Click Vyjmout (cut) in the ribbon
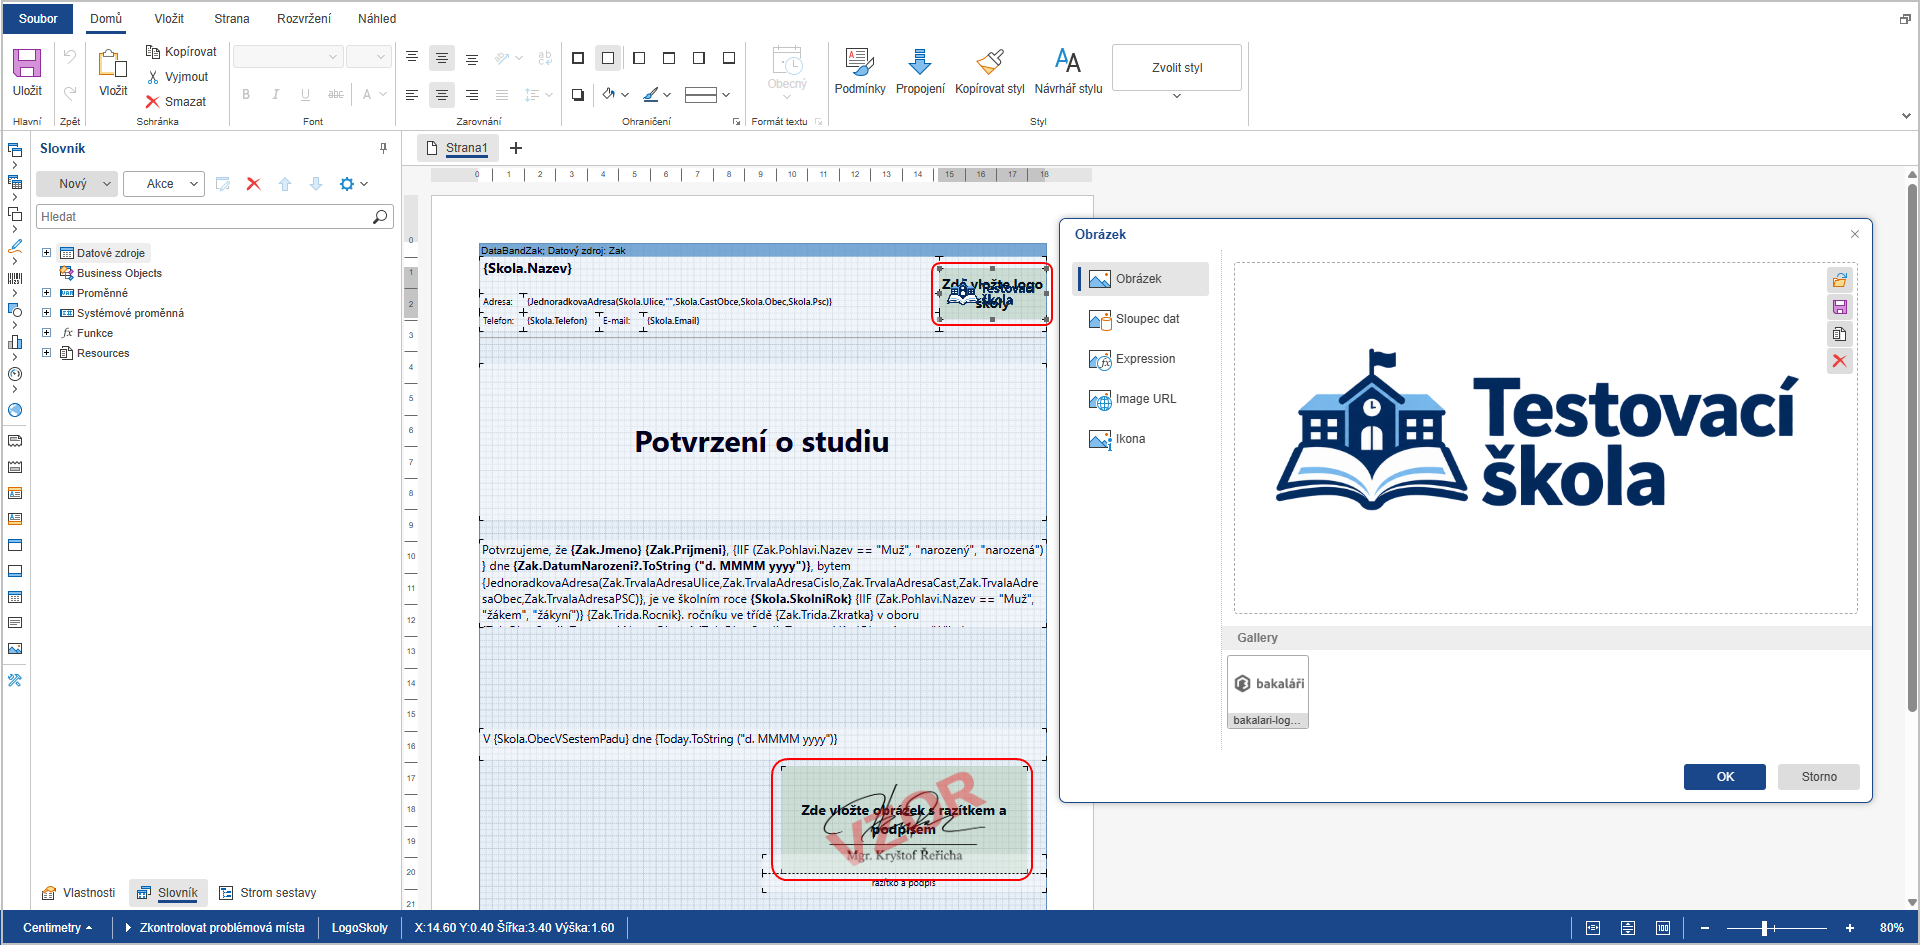This screenshot has width=1920, height=945. (177, 77)
